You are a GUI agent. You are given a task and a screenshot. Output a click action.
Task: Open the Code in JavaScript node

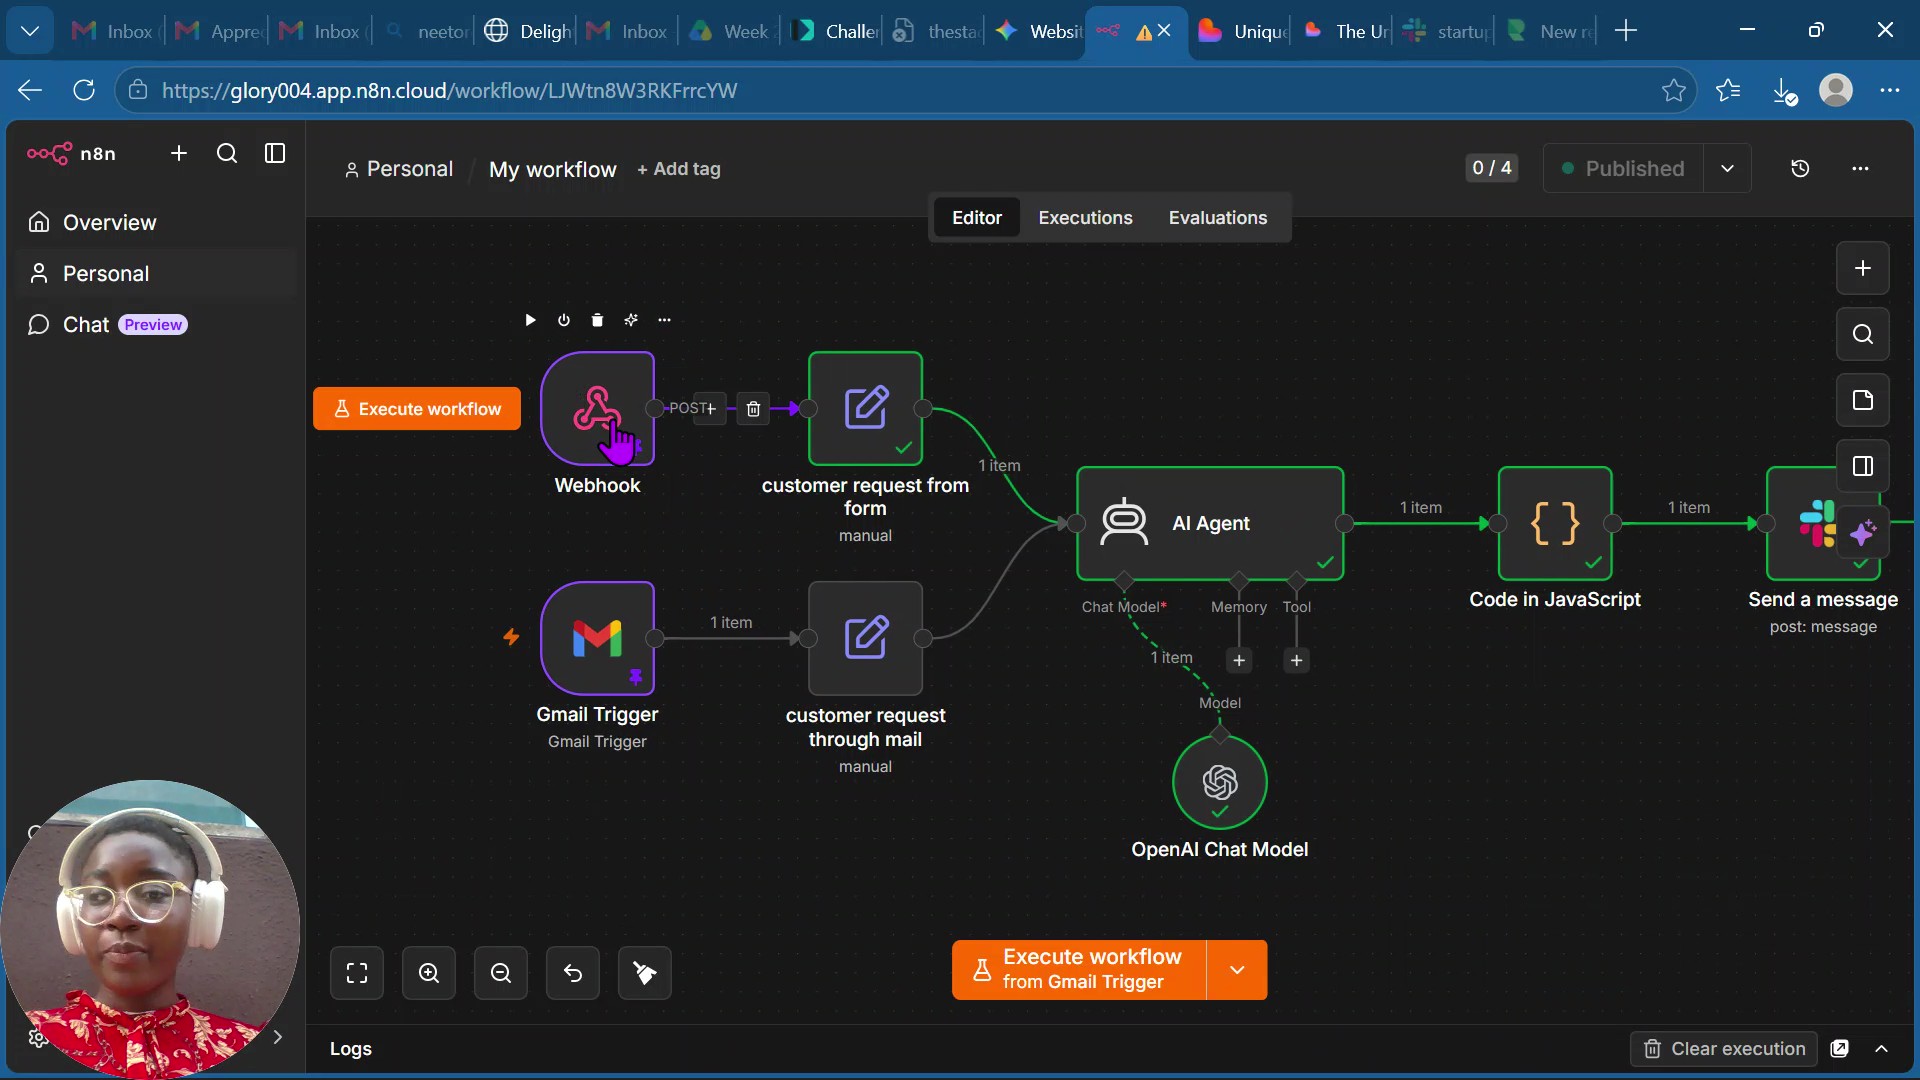[x=1555, y=523]
